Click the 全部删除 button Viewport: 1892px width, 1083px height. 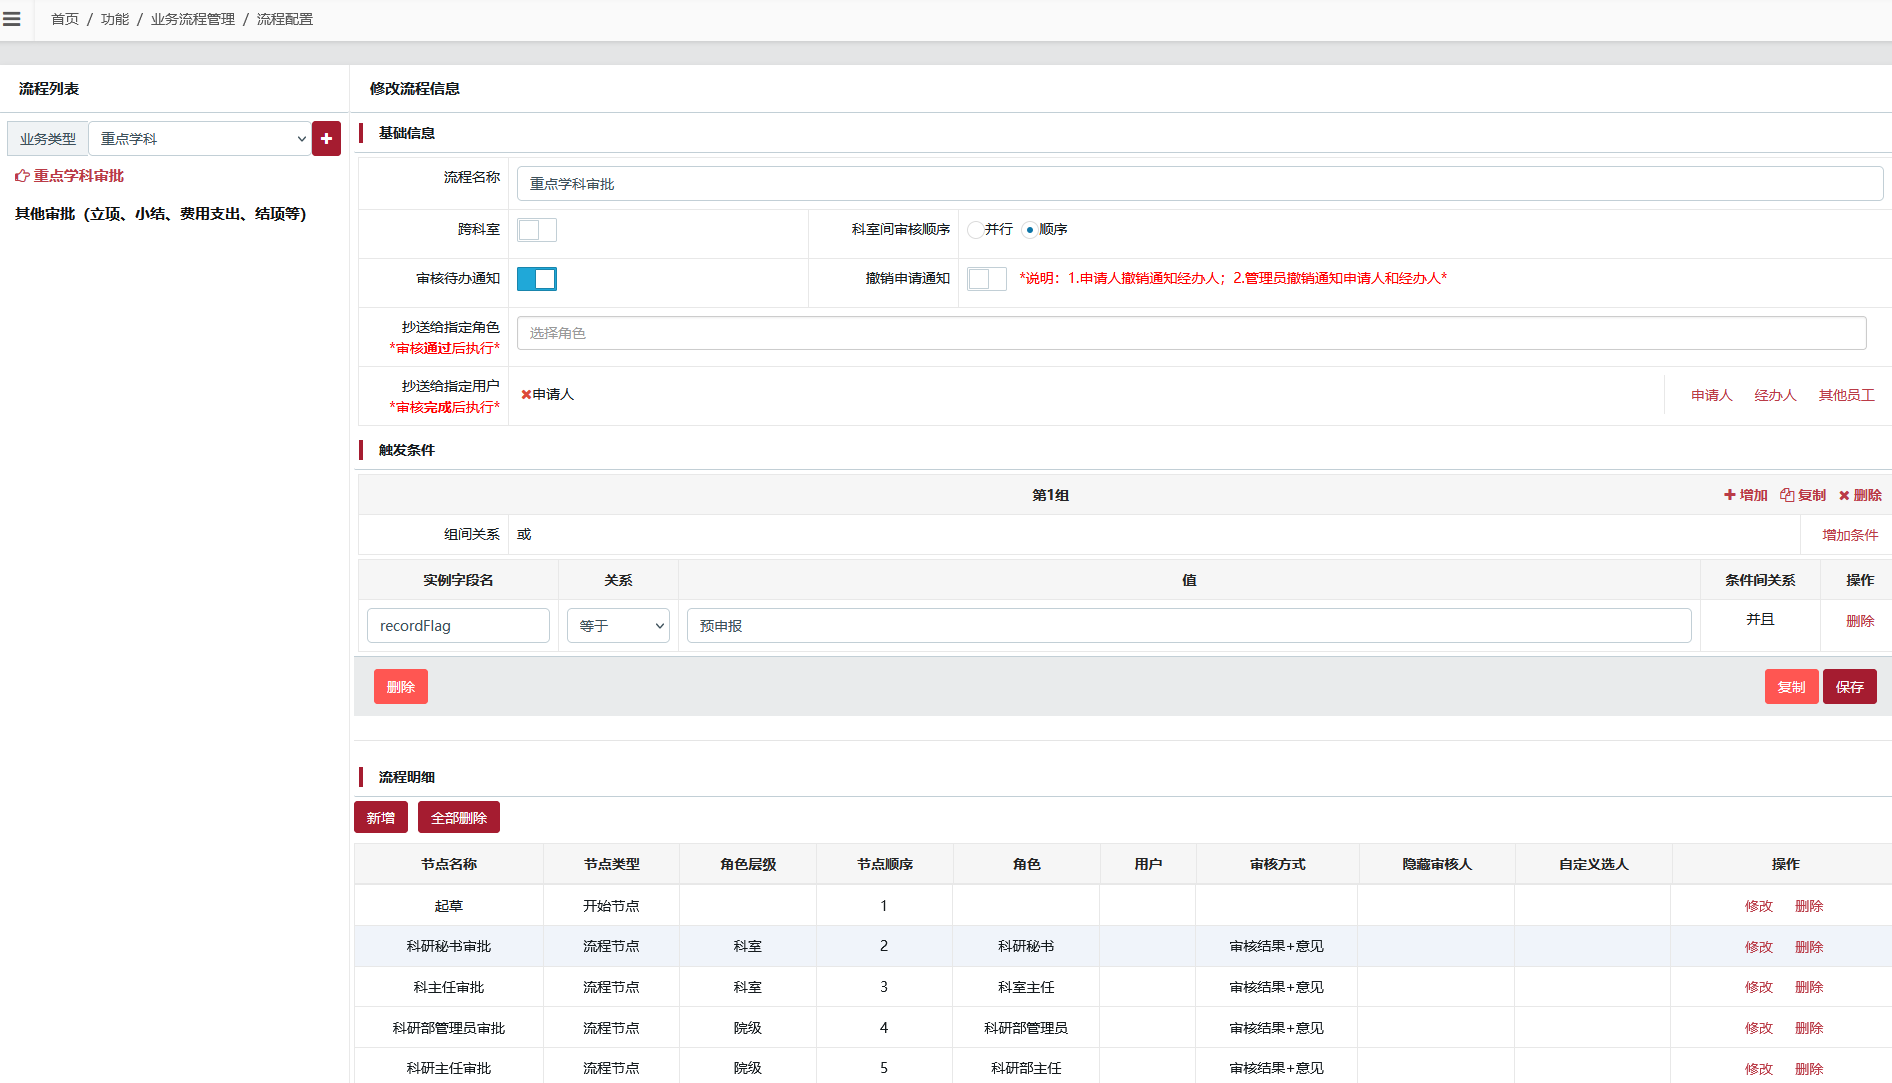[459, 817]
